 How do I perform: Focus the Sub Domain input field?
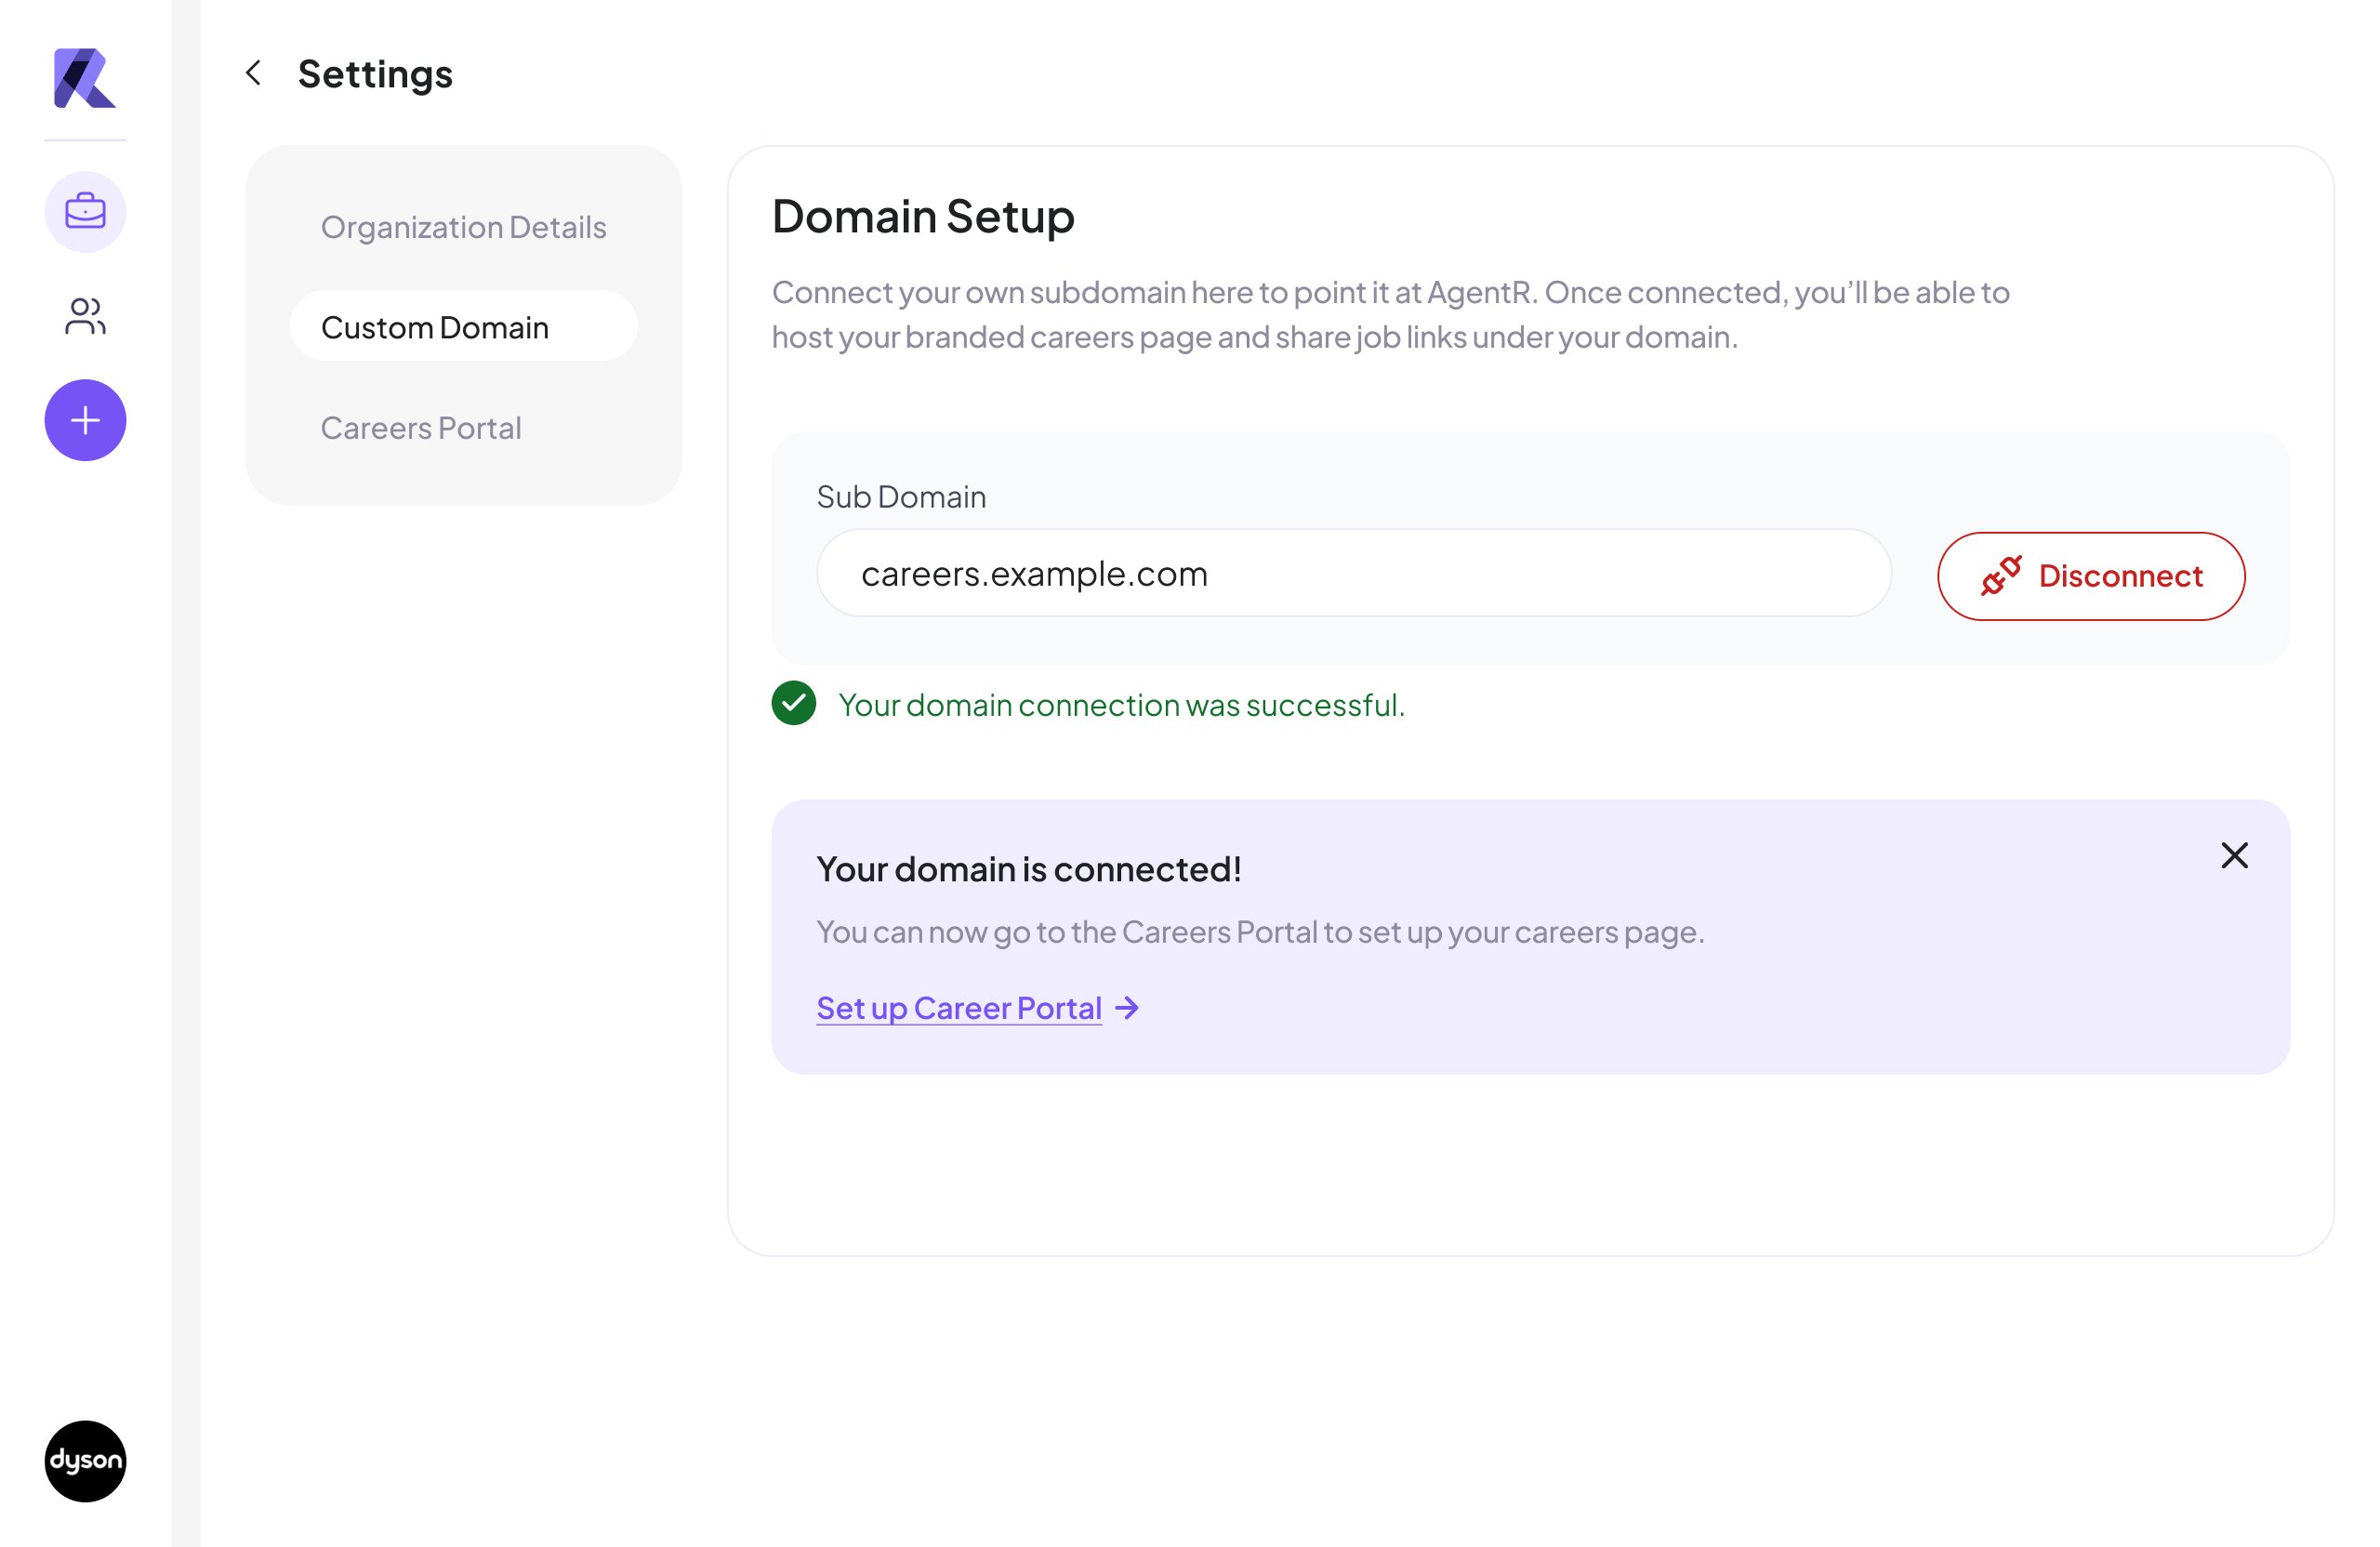1354,573
